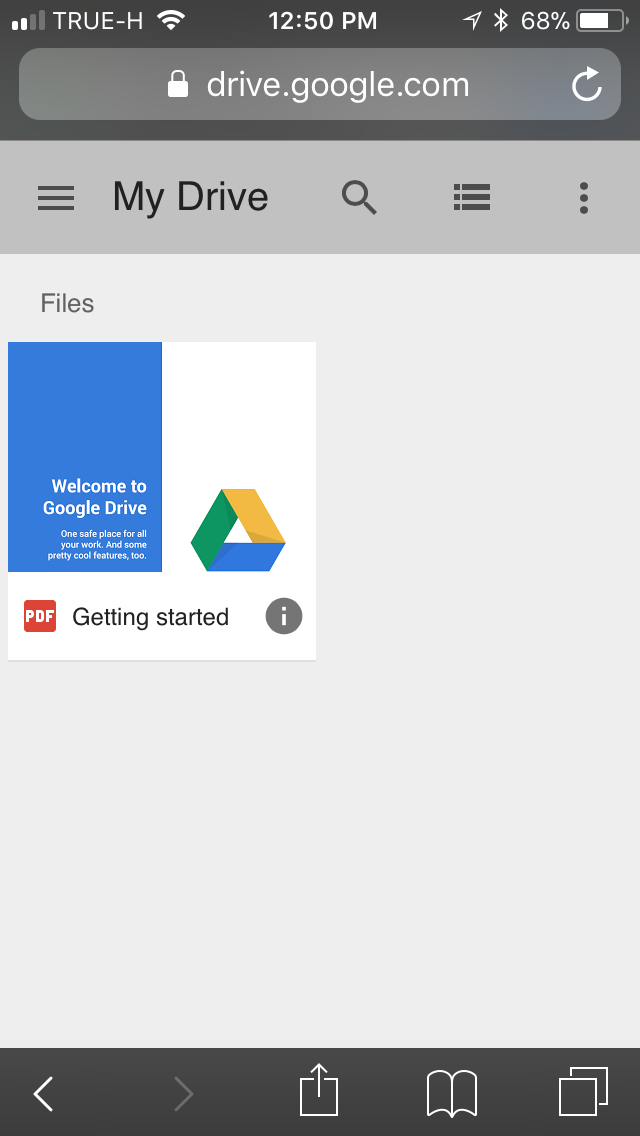Tap the Google Drive logo in preview
The image size is (640, 1136).
point(238,530)
